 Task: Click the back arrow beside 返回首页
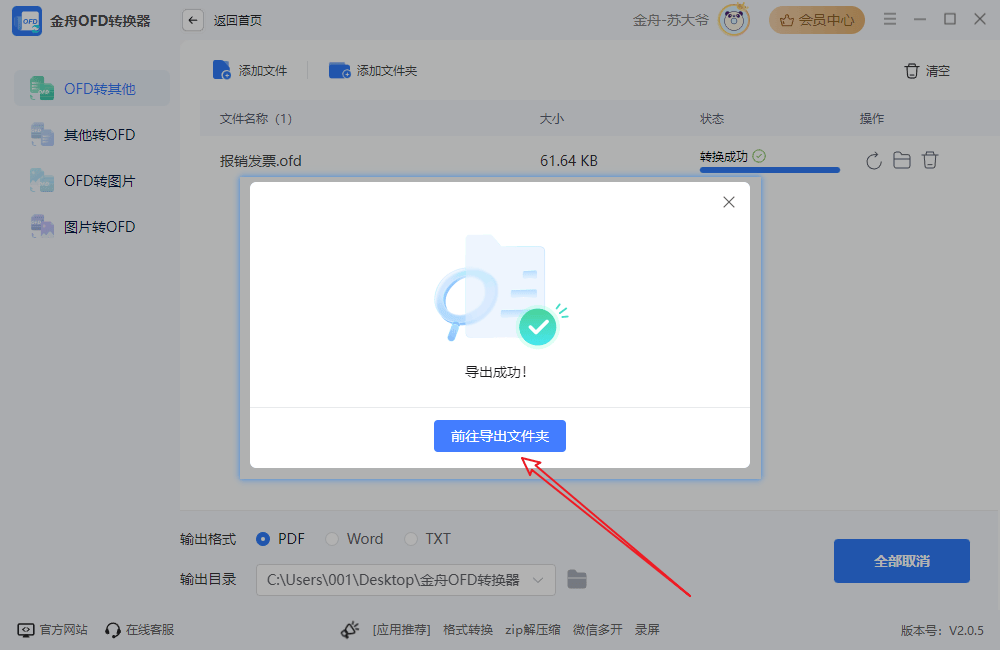(192, 19)
